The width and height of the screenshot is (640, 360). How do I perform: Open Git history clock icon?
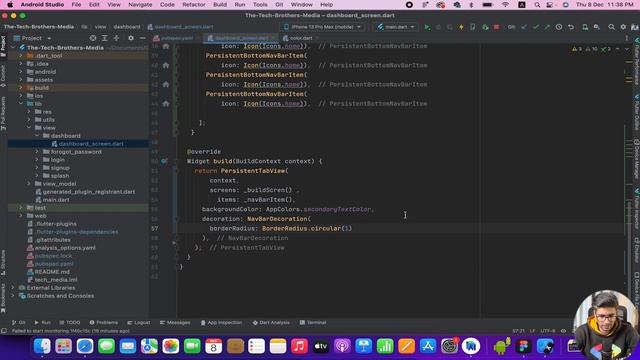(559, 27)
